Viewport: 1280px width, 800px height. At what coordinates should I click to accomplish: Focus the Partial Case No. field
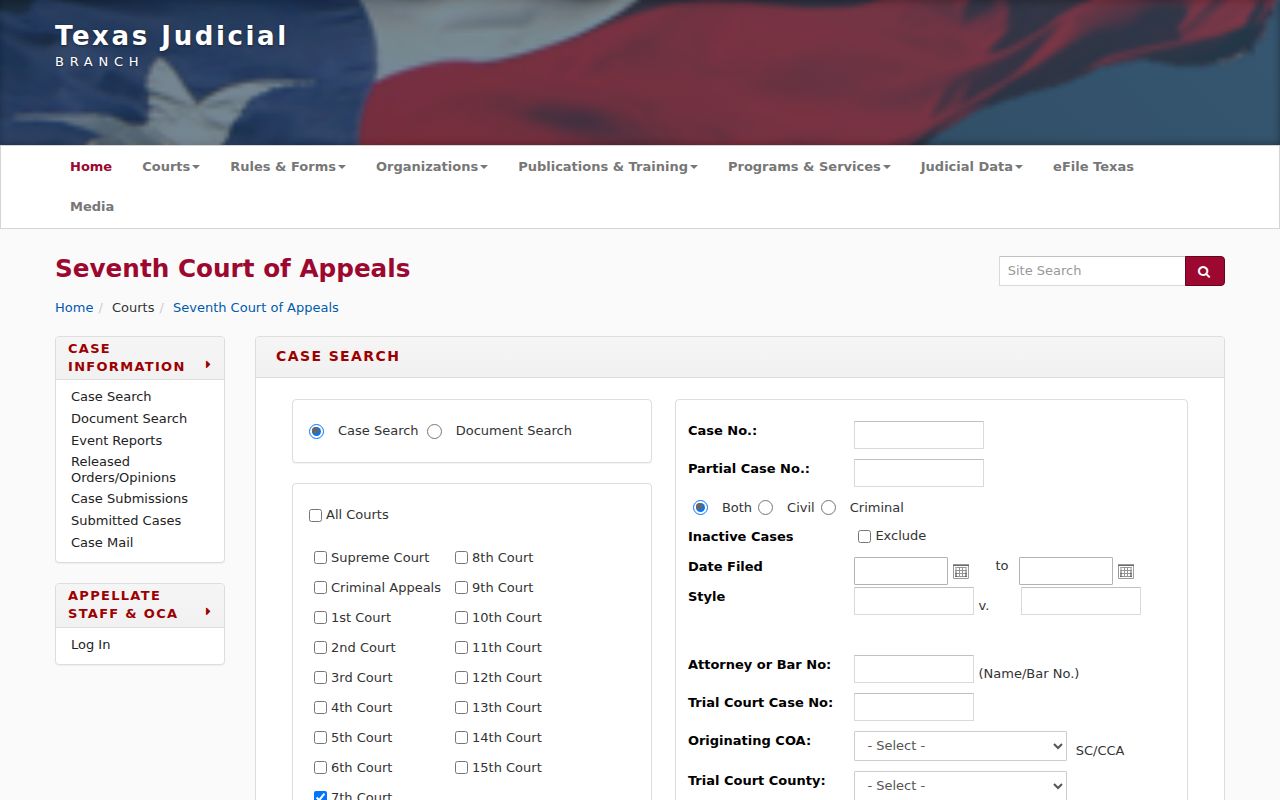[x=919, y=473]
